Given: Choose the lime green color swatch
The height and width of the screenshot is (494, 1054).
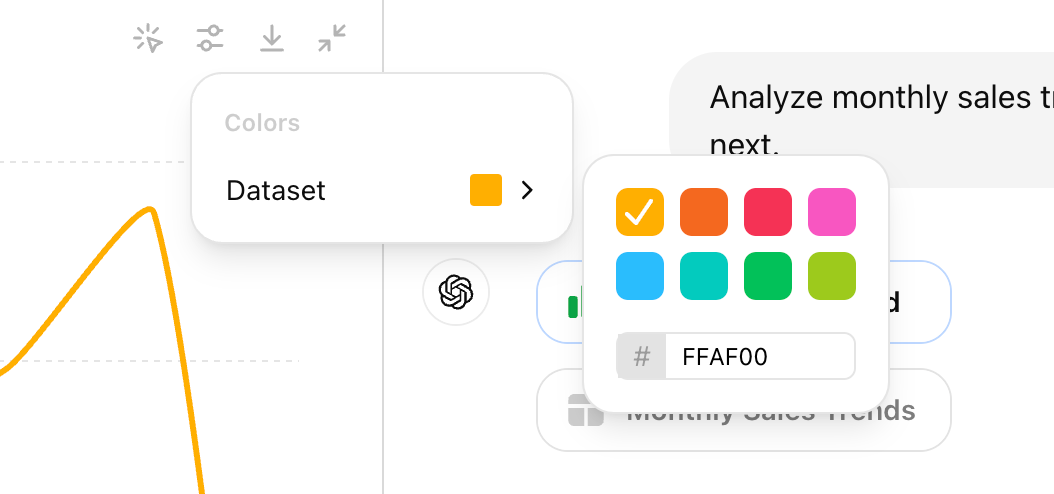Looking at the screenshot, I should (832, 276).
